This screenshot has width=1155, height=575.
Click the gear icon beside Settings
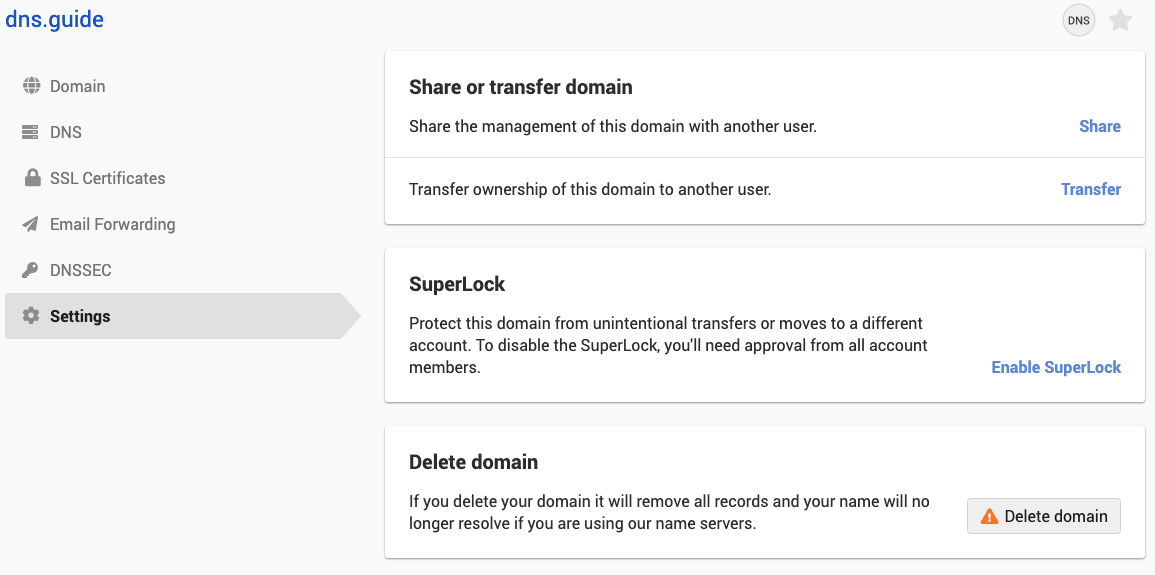pos(31,316)
